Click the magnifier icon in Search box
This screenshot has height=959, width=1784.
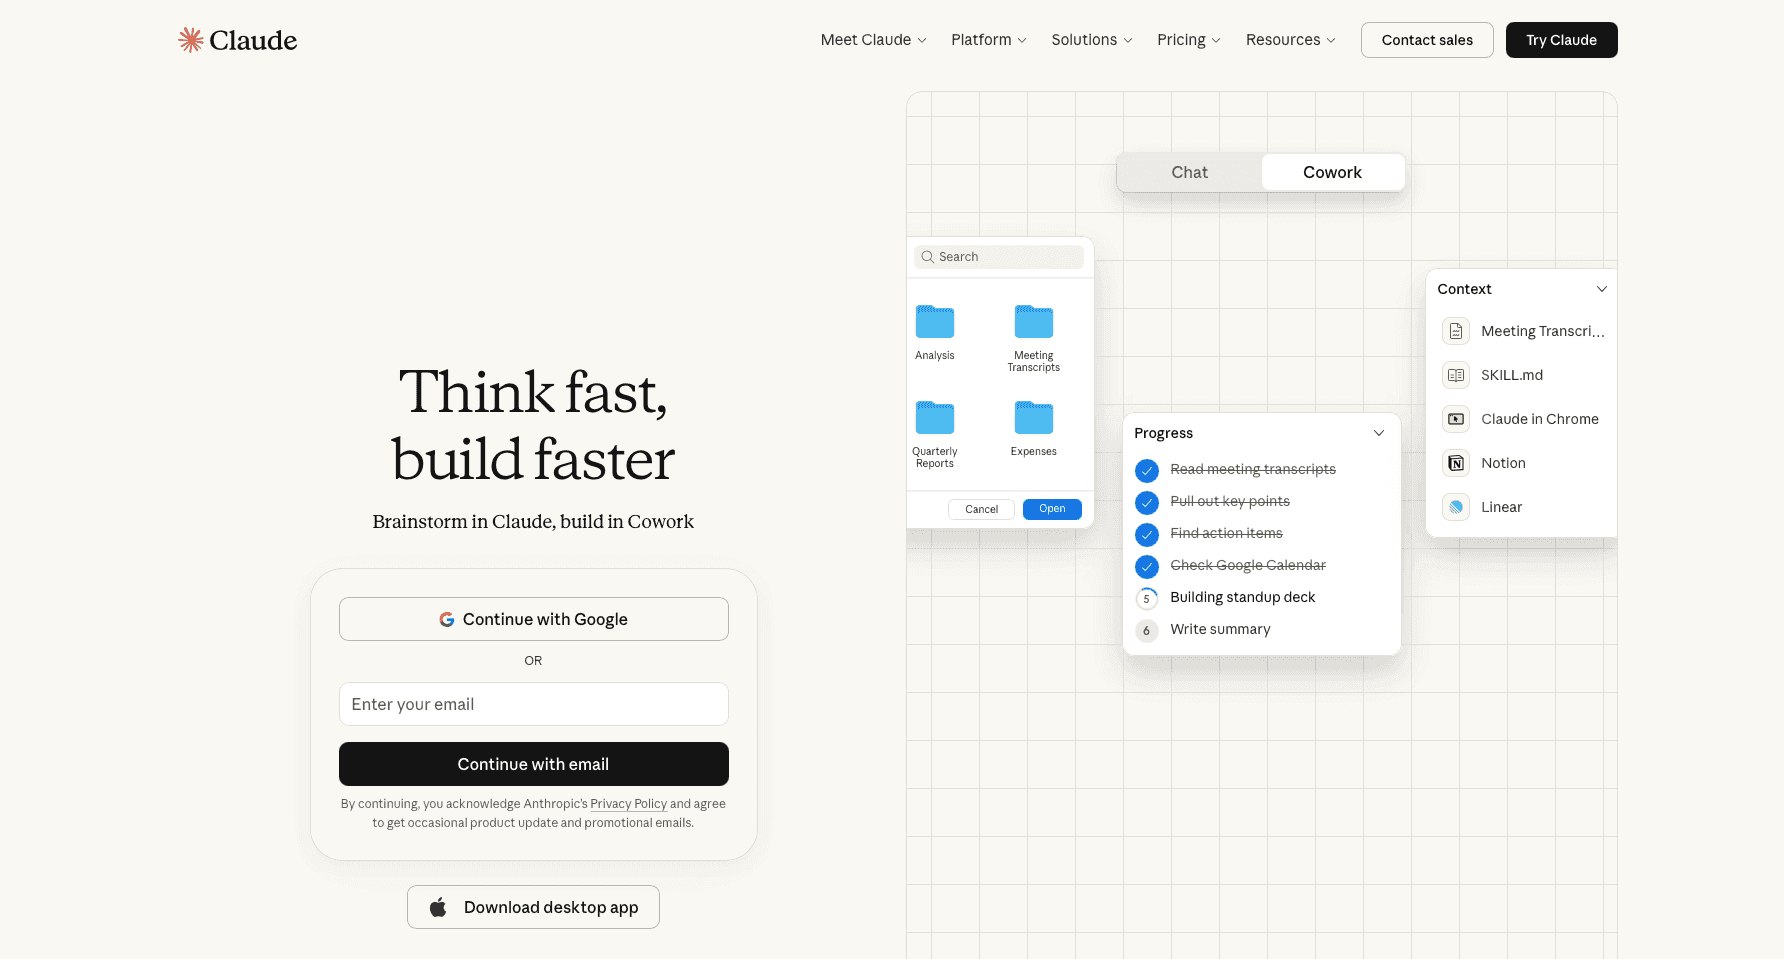point(928,257)
